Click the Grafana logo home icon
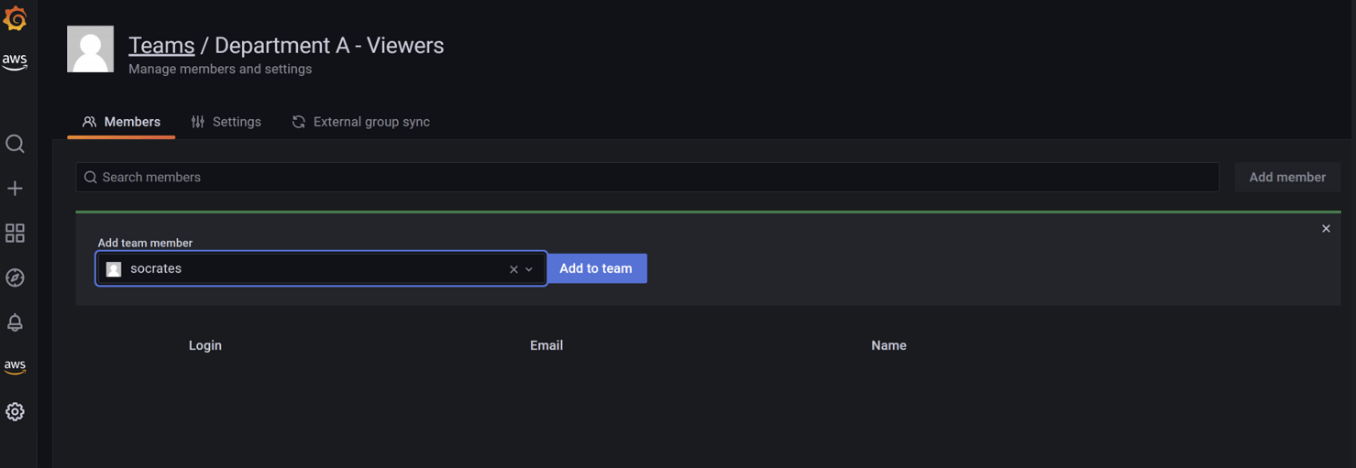The height and width of the screenshot is (468, 1356). (x=15, y=18)
